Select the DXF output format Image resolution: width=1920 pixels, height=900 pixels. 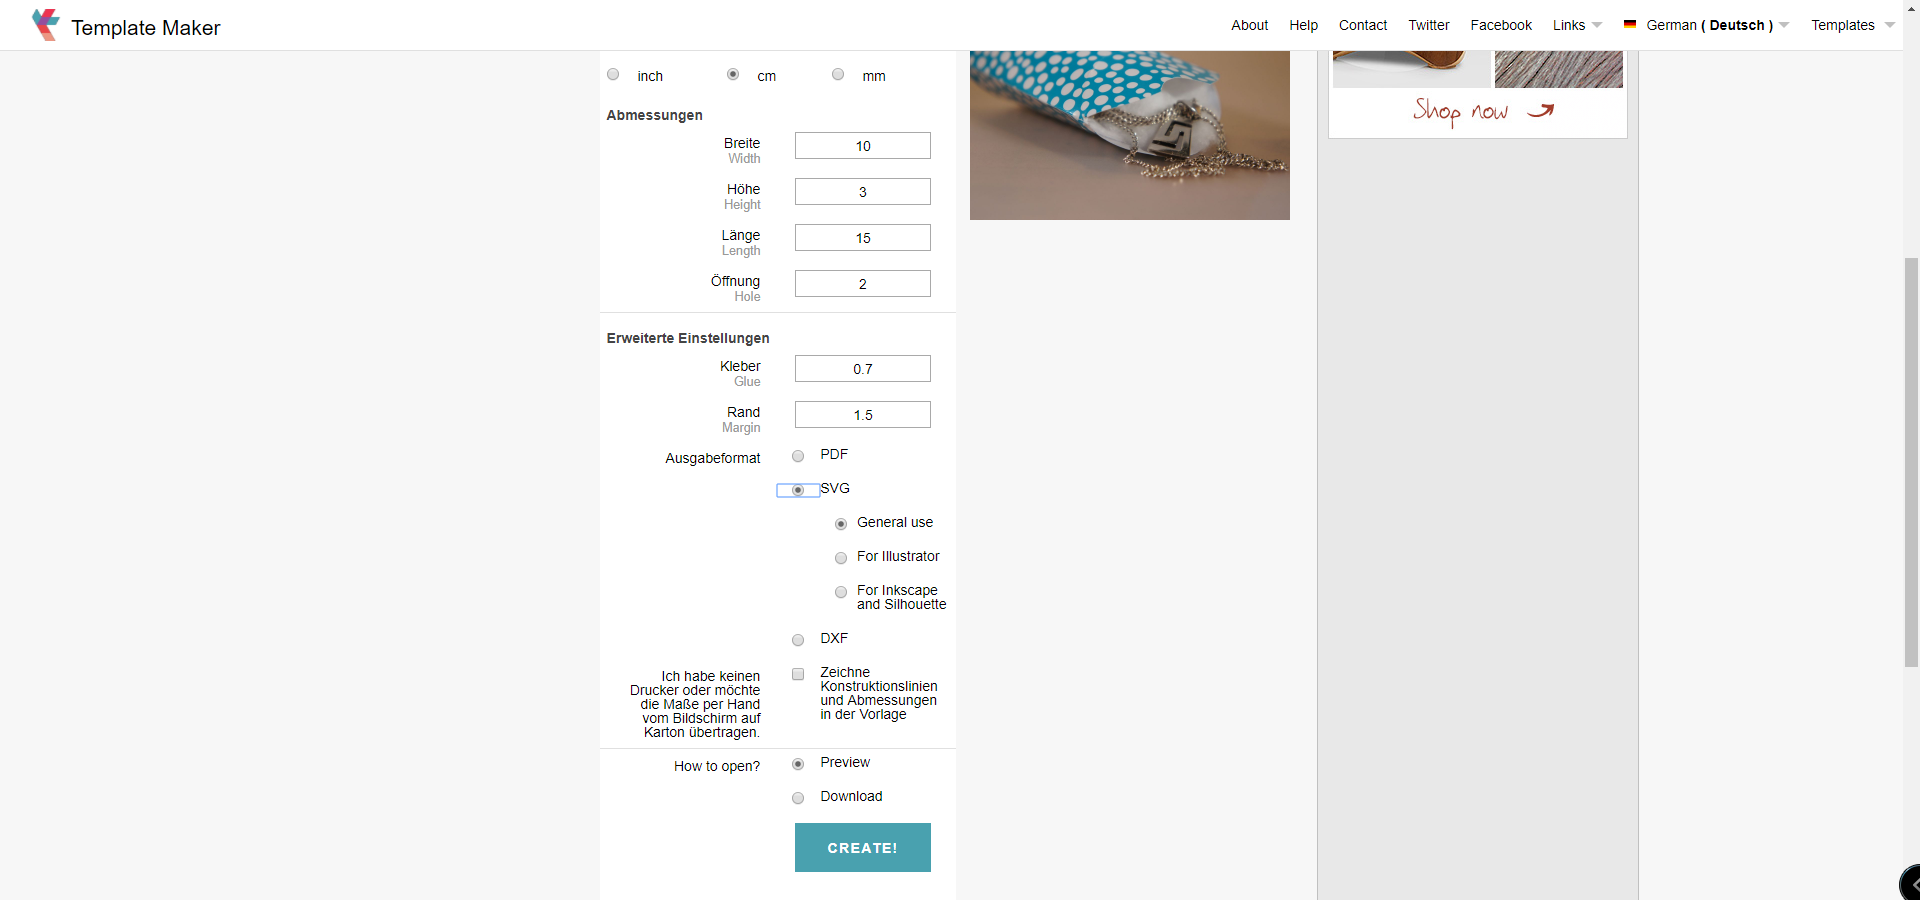798,640
